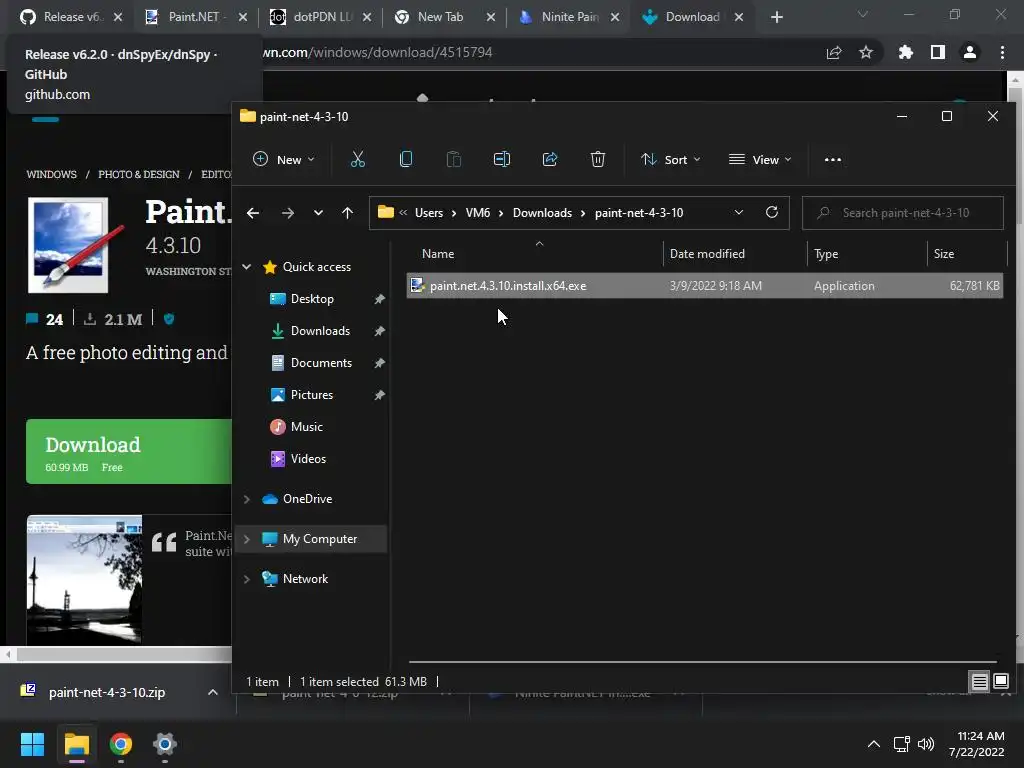This screenshot has height=768, width=1024.
Task: Expand the OneDrive tree node
Action: pyautogui.click(x=247, y=499)
